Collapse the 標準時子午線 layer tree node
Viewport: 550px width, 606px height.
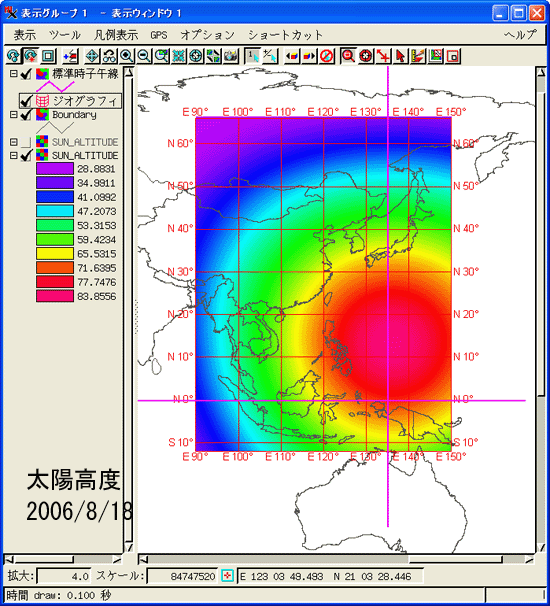14,73
